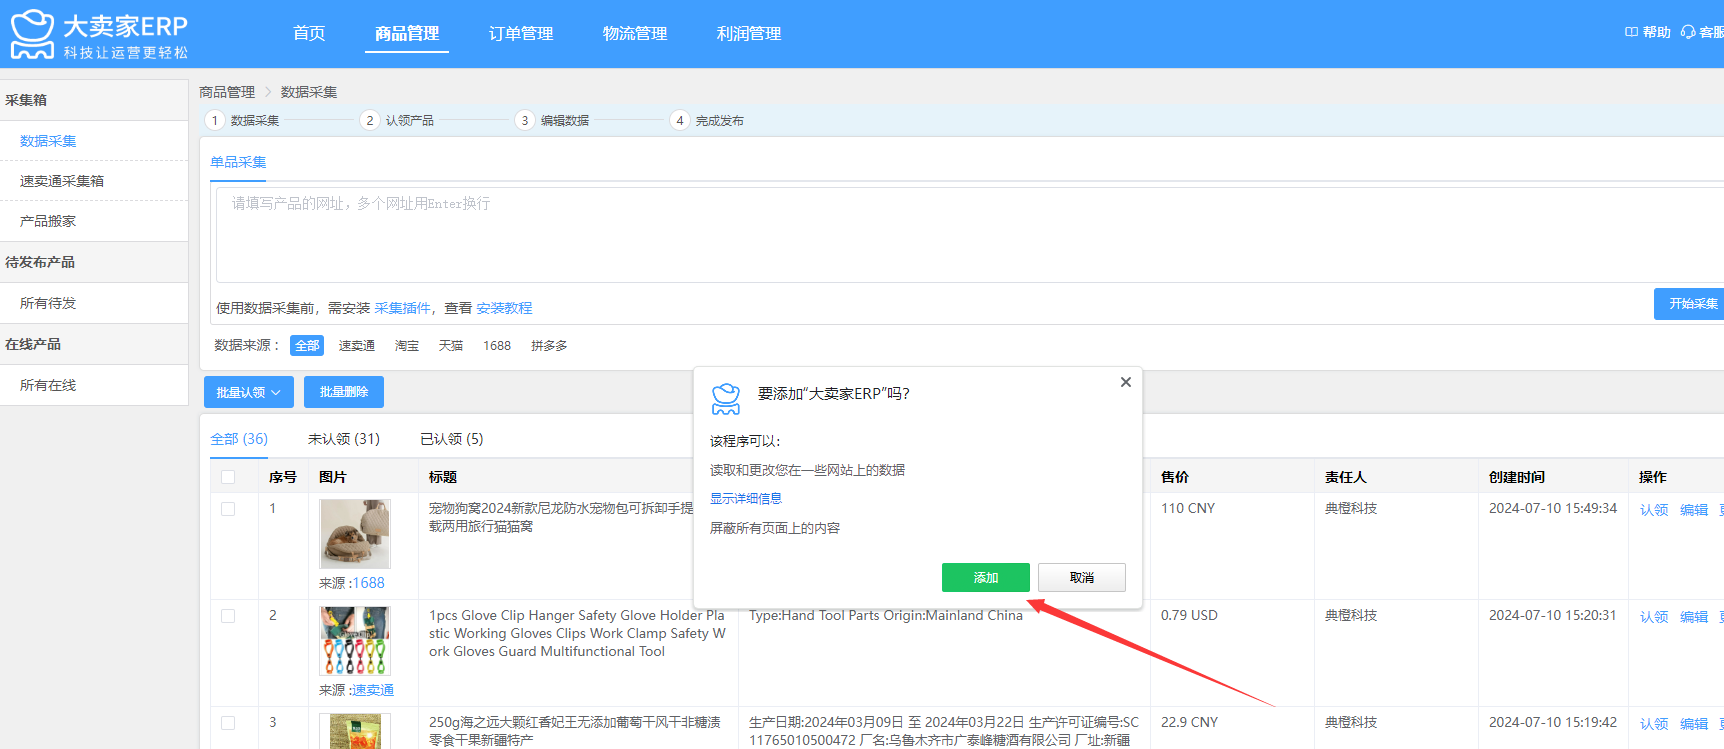The image size is (1724, 749).
Task: Open the 利润管理 top menu
Action: pos(749,33)
